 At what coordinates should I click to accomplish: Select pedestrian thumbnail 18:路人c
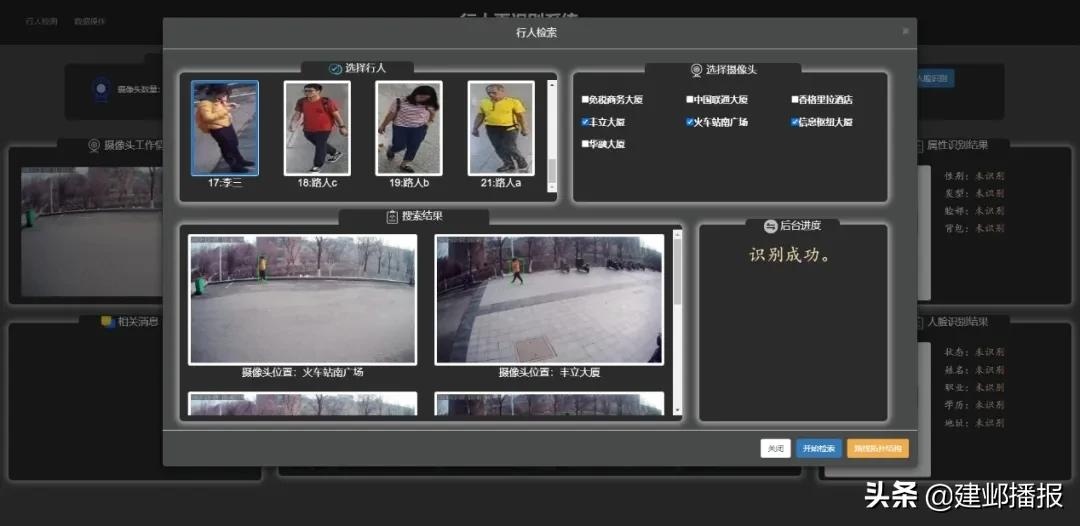pos(317,128)
